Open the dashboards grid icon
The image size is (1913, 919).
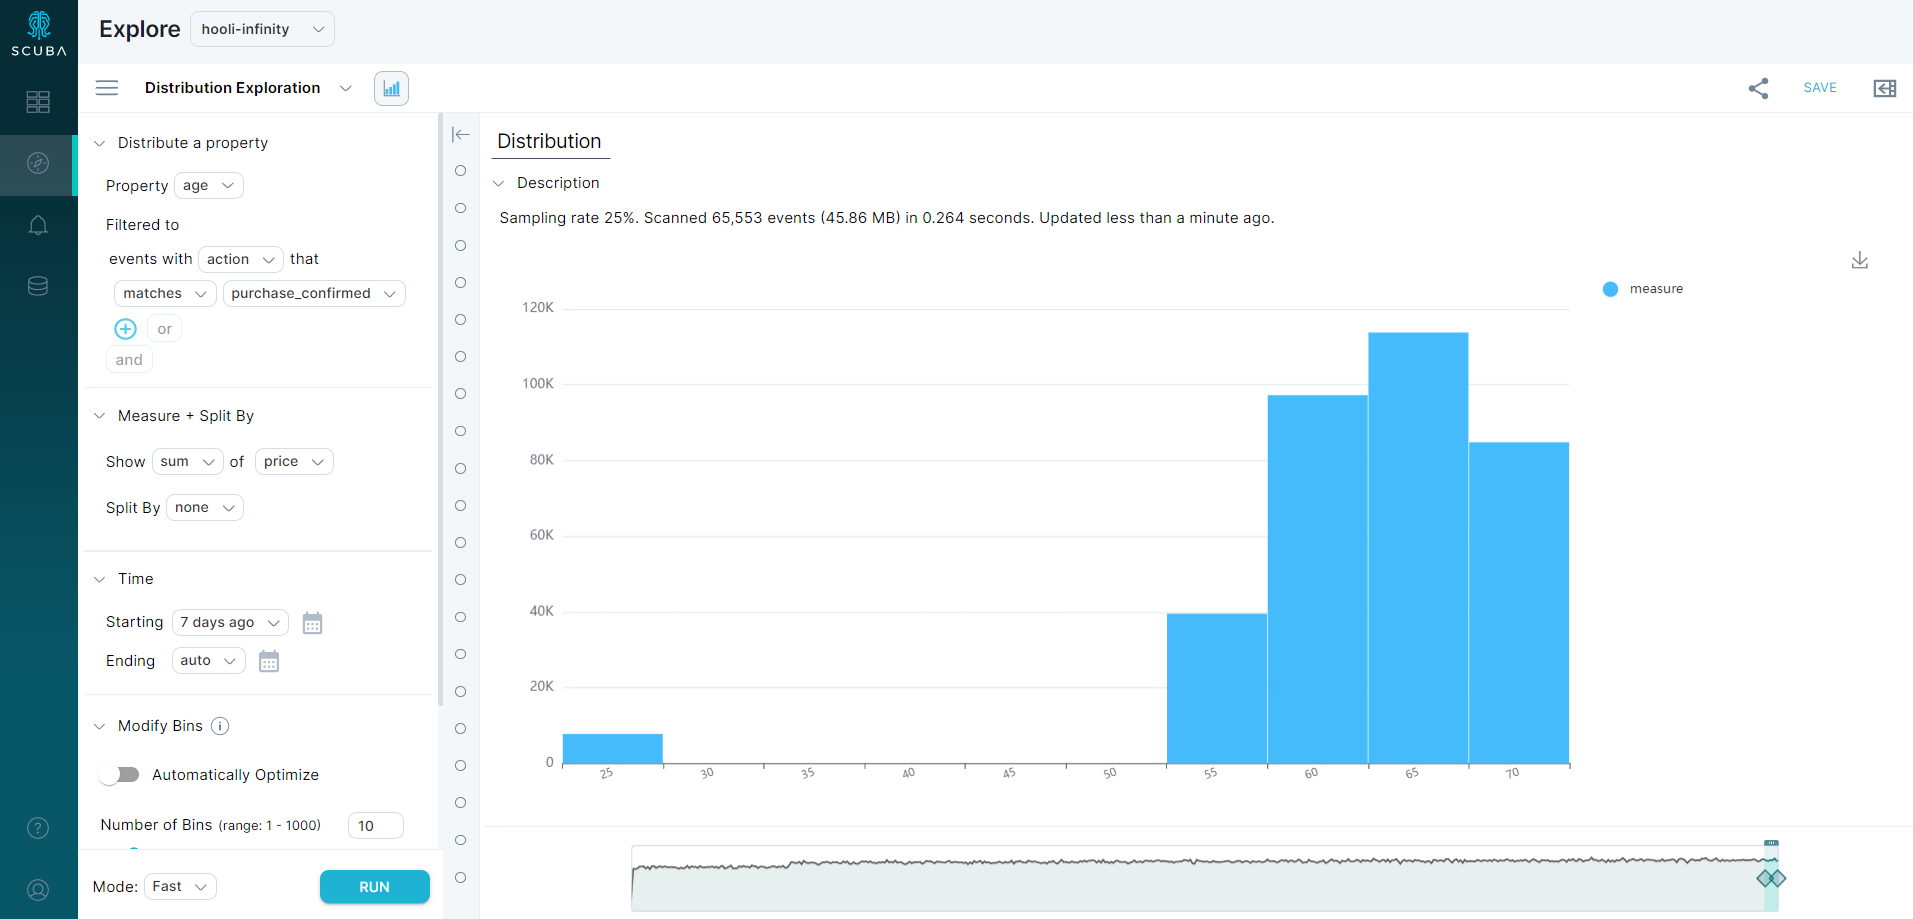(38, 102)
